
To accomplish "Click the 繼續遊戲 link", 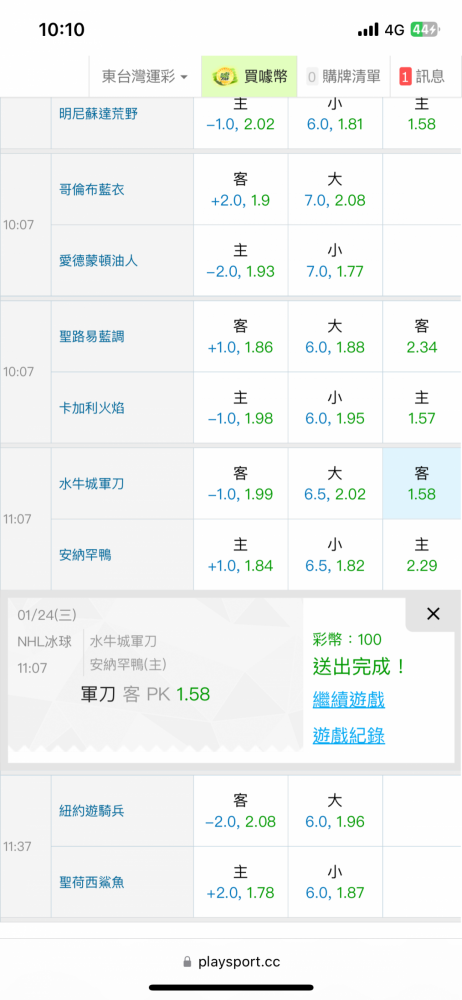I will [x=348, y=700].
